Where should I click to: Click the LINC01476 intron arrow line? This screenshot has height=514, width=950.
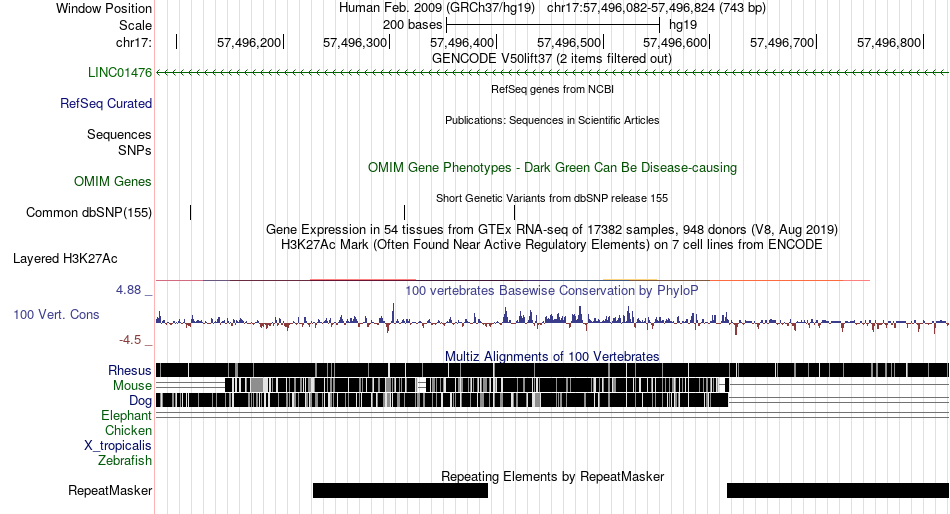pyautogui.click(x=553, y=73)
